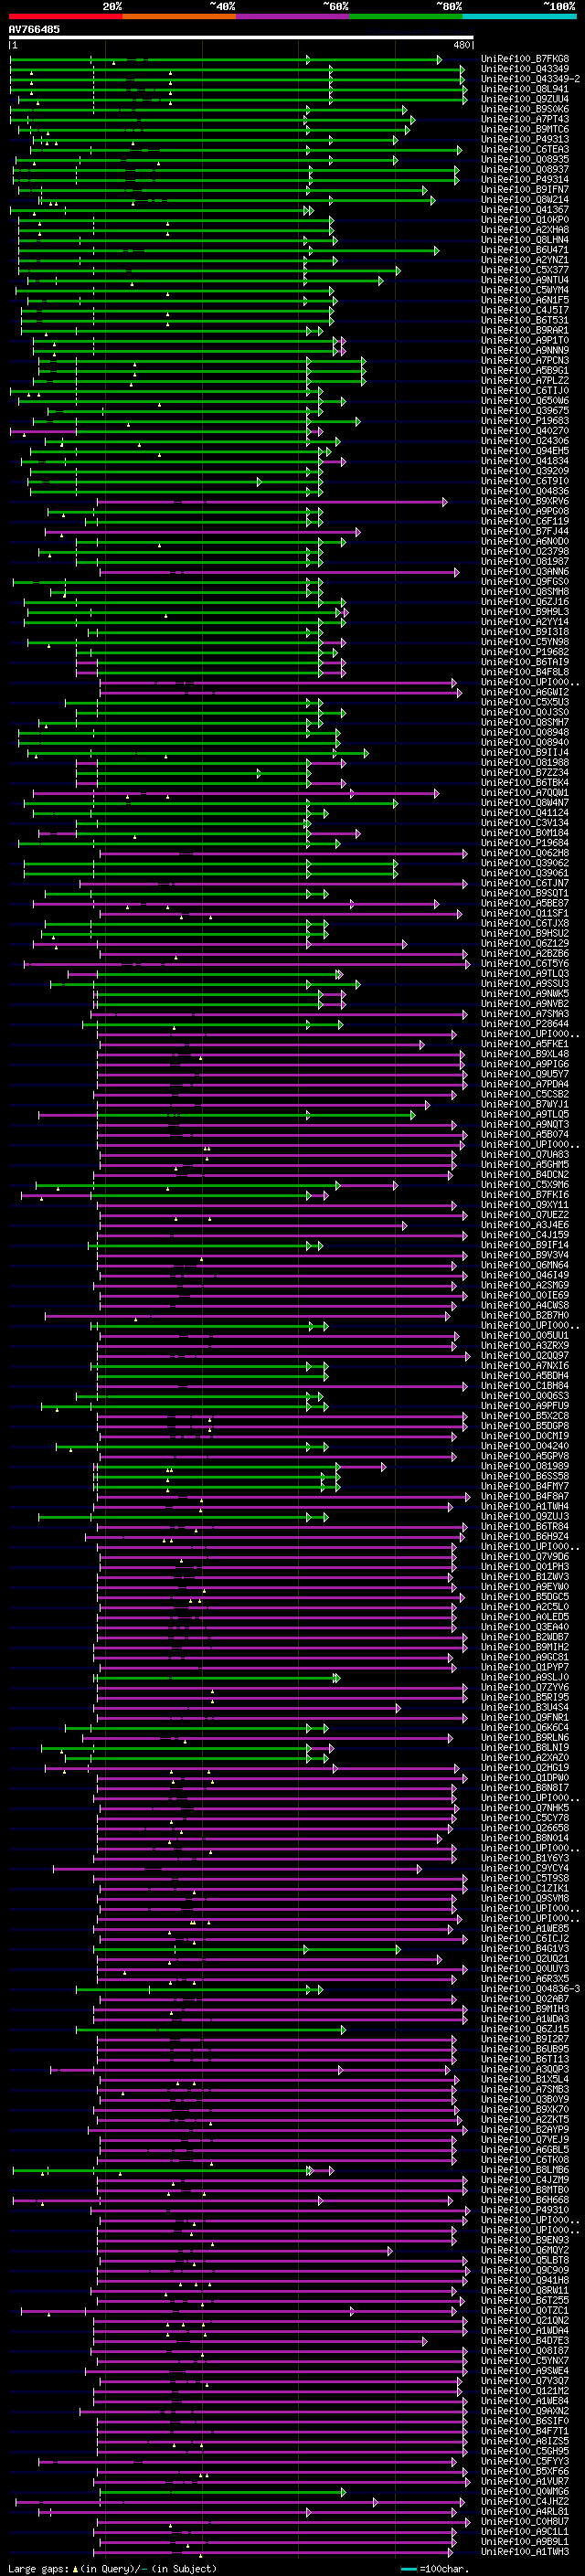
Task: Select label UniRef100_B7FJ44
Action: click(525, 531)
